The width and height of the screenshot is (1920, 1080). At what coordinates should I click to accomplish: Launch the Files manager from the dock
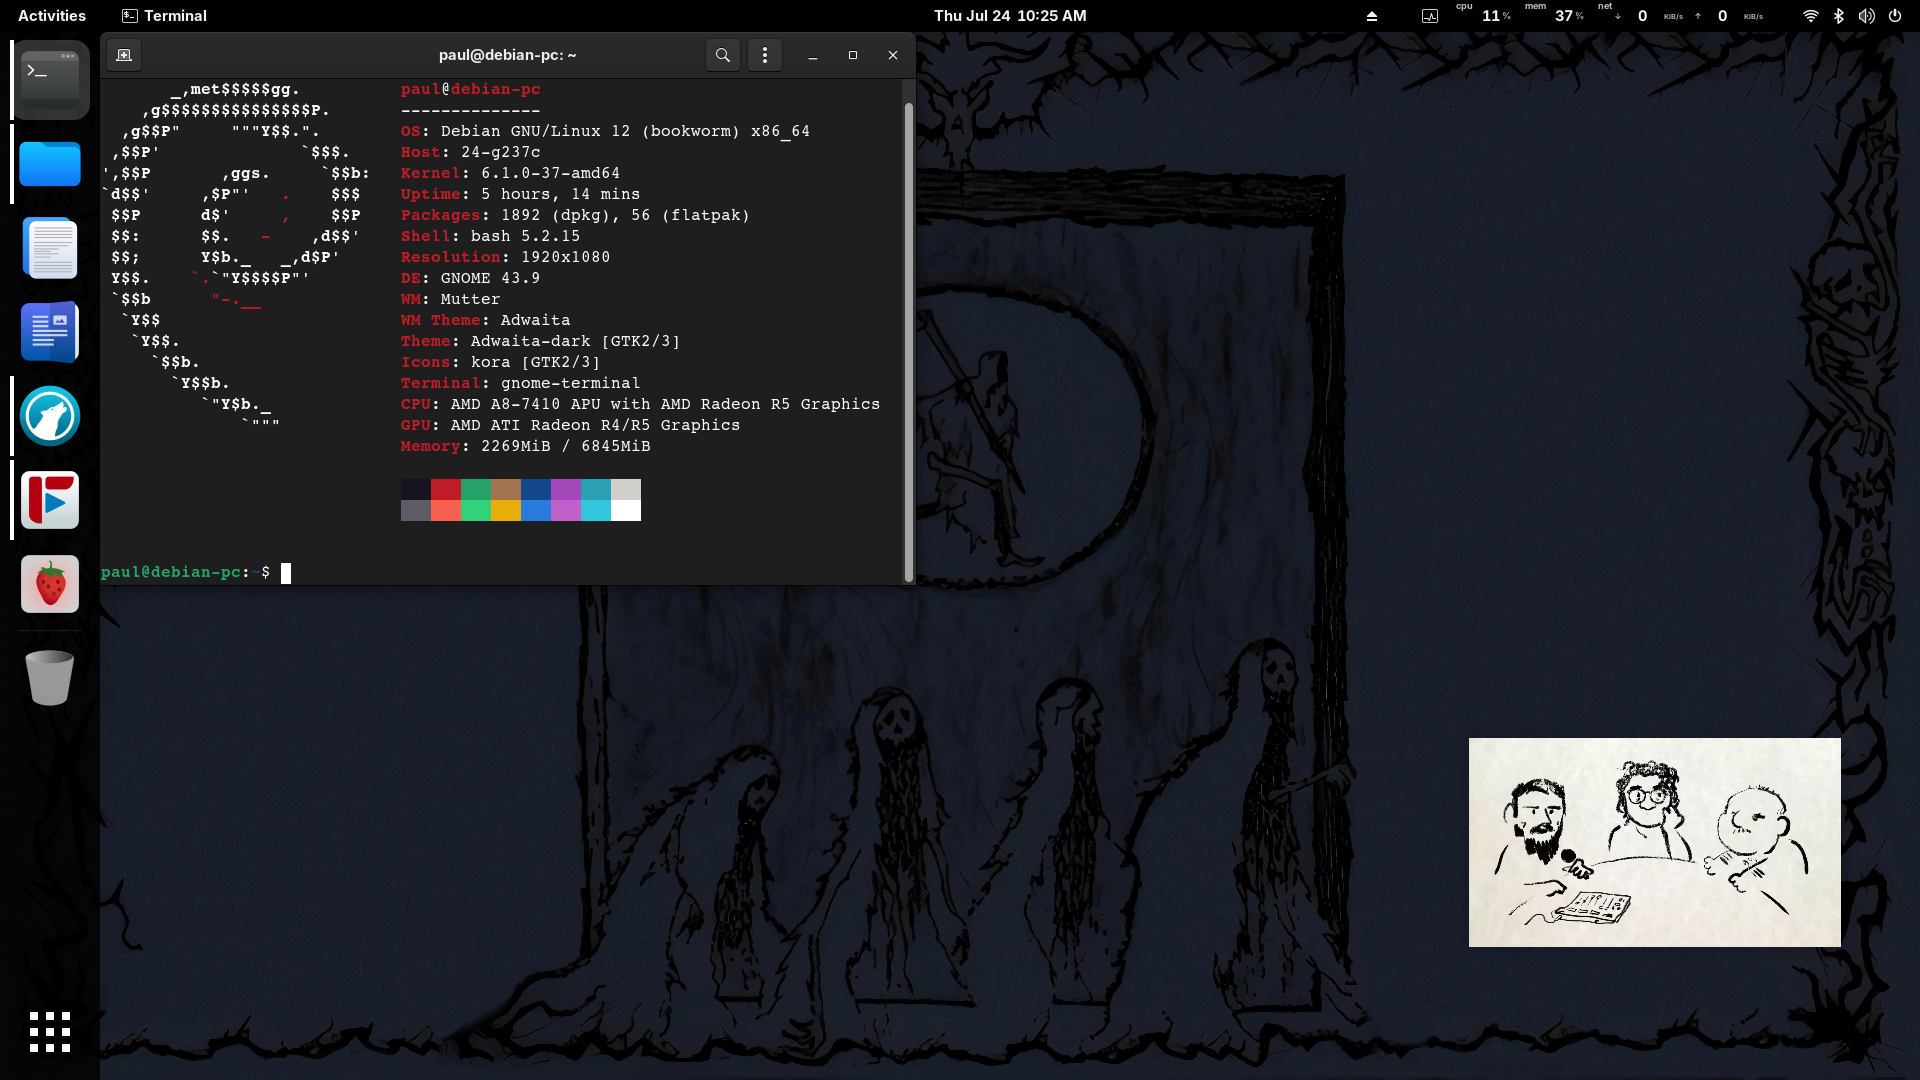[x=50, y=164]
